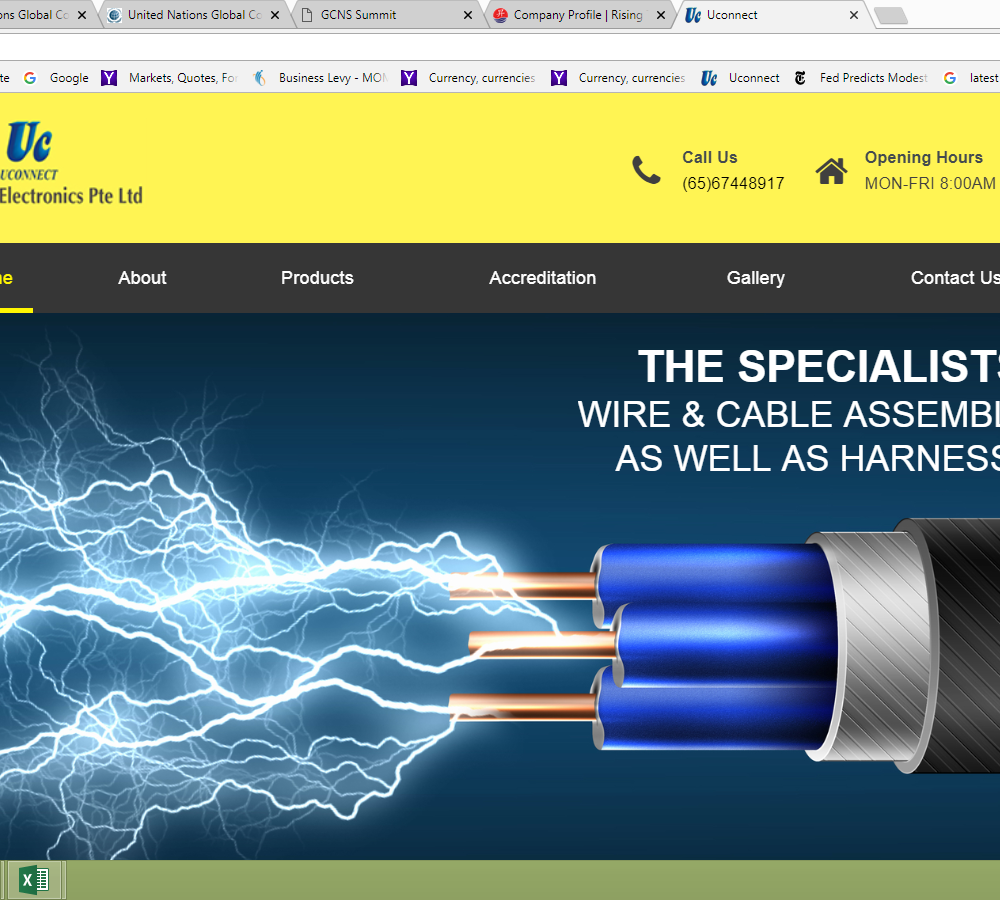Go to the Accreditation page
1000x900 pixels.
(x=542, y=278)
